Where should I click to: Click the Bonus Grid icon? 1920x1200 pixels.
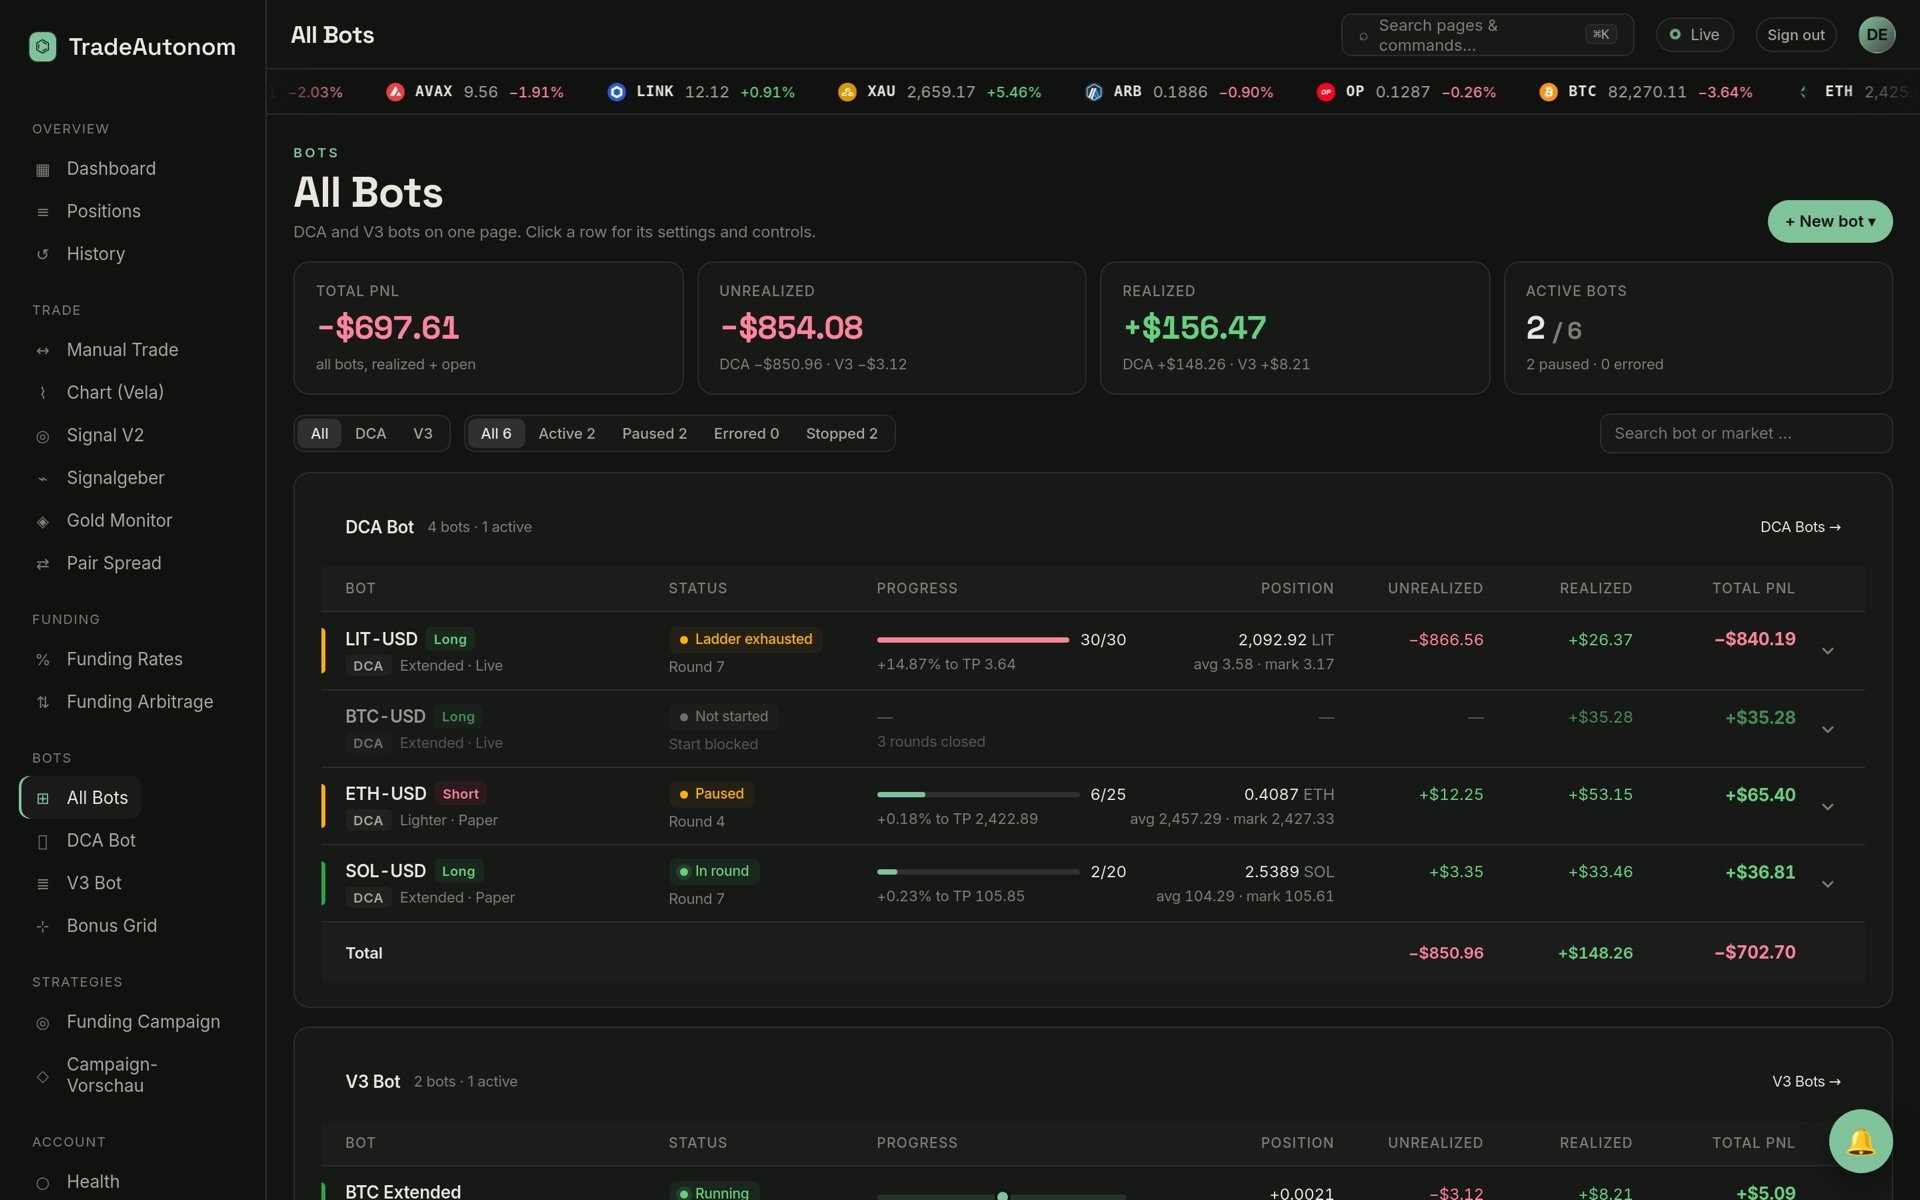[x=42, y=927]
